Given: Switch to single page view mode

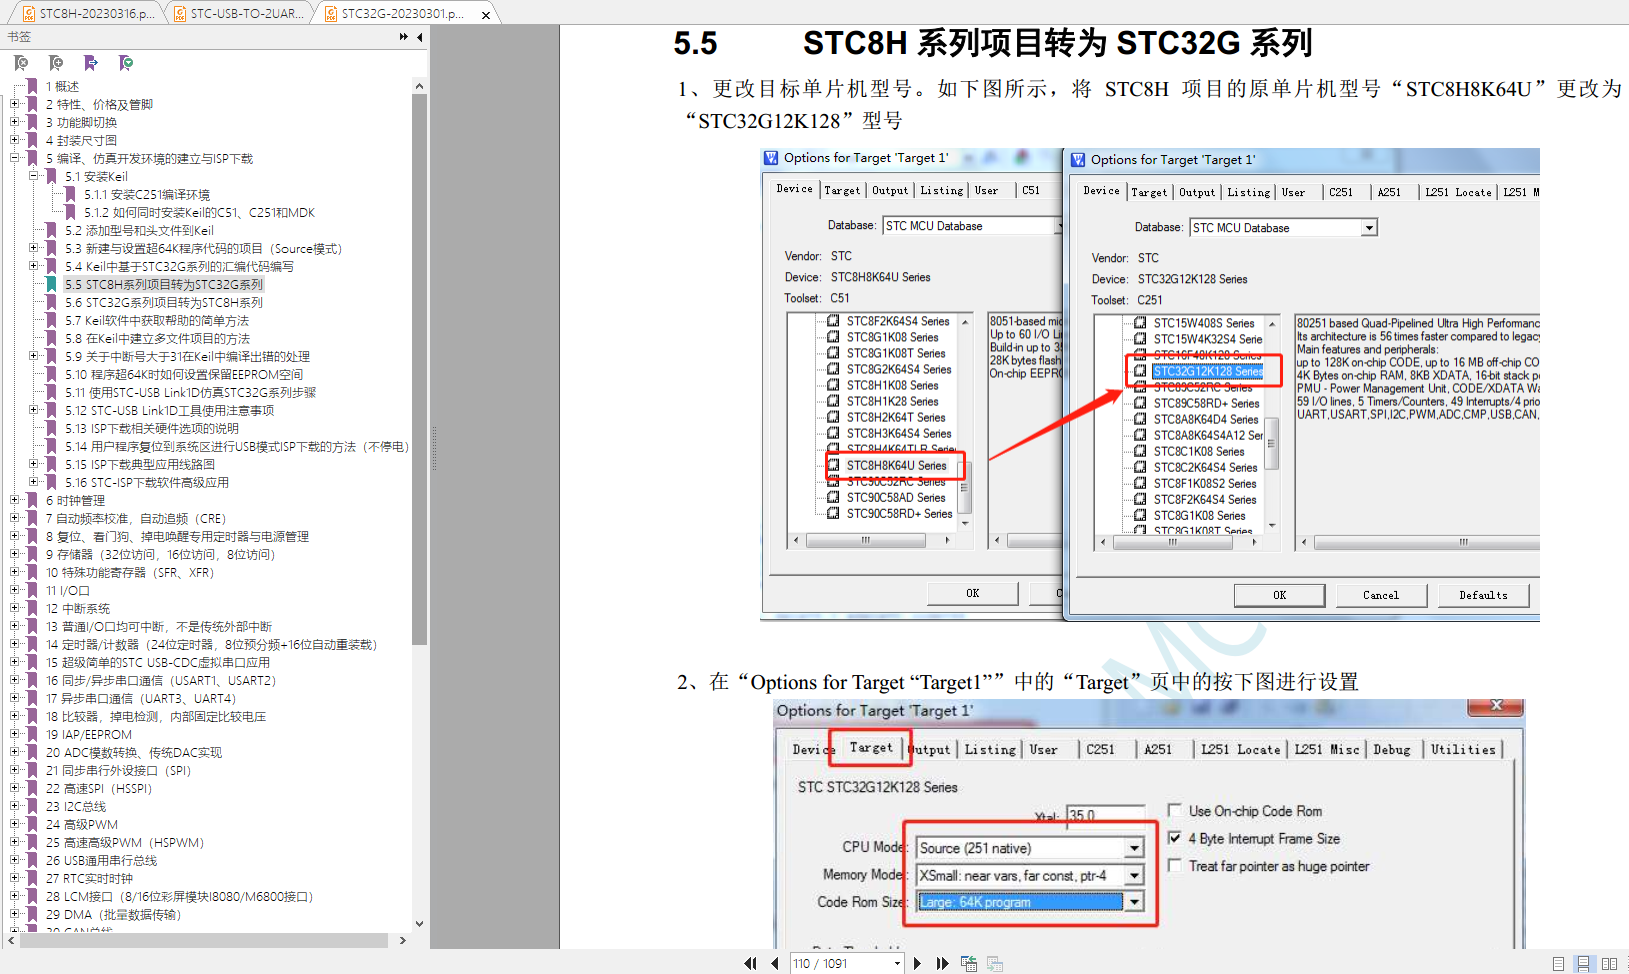Looking at the screenshot, I should pos(1558,964).
